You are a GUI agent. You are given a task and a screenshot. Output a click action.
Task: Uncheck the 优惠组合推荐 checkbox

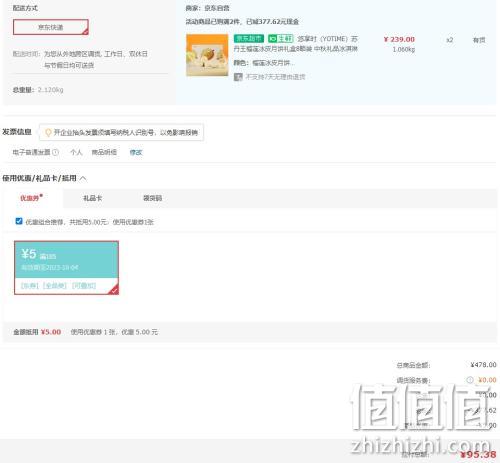pos(19,221)
